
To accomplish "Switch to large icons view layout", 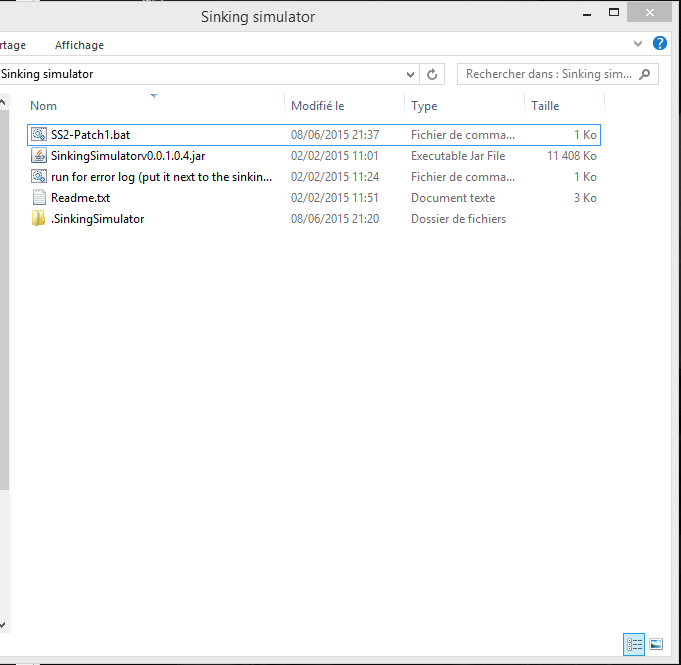I will pyautogui.click(x=656, y=644).
